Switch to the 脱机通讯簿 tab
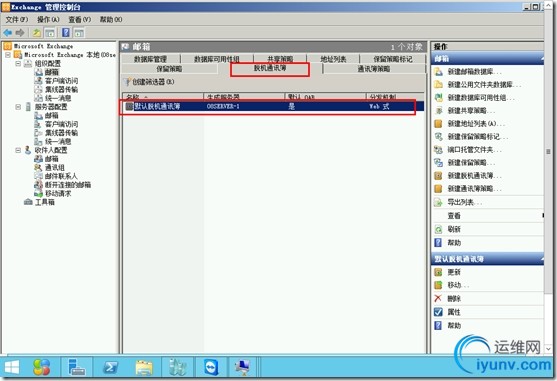This screenshot has height=381, width=557. tap(270, 69)
